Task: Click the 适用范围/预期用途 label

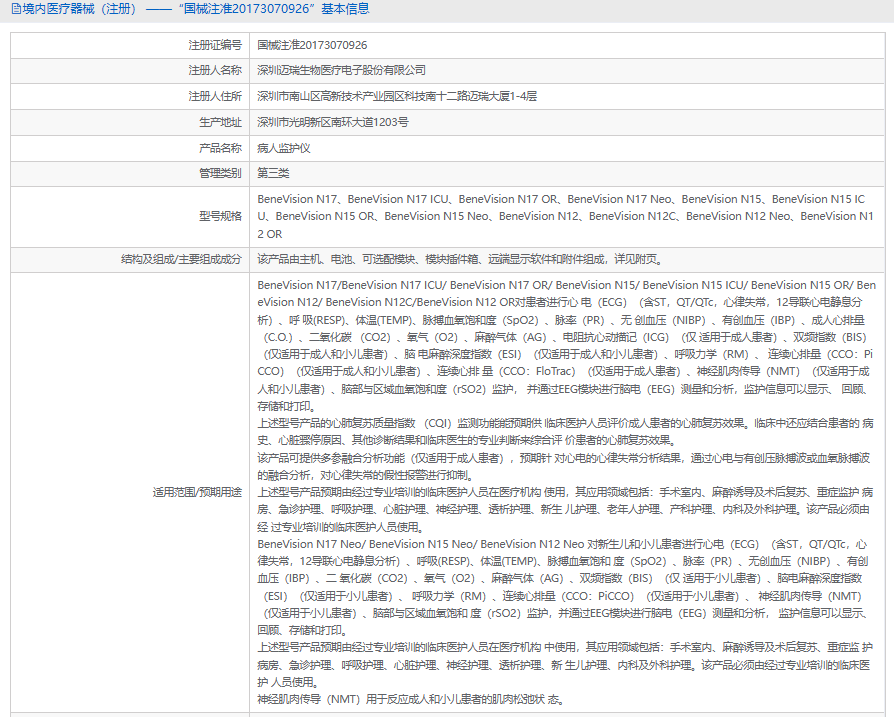Action: click(x=197, y=492)
